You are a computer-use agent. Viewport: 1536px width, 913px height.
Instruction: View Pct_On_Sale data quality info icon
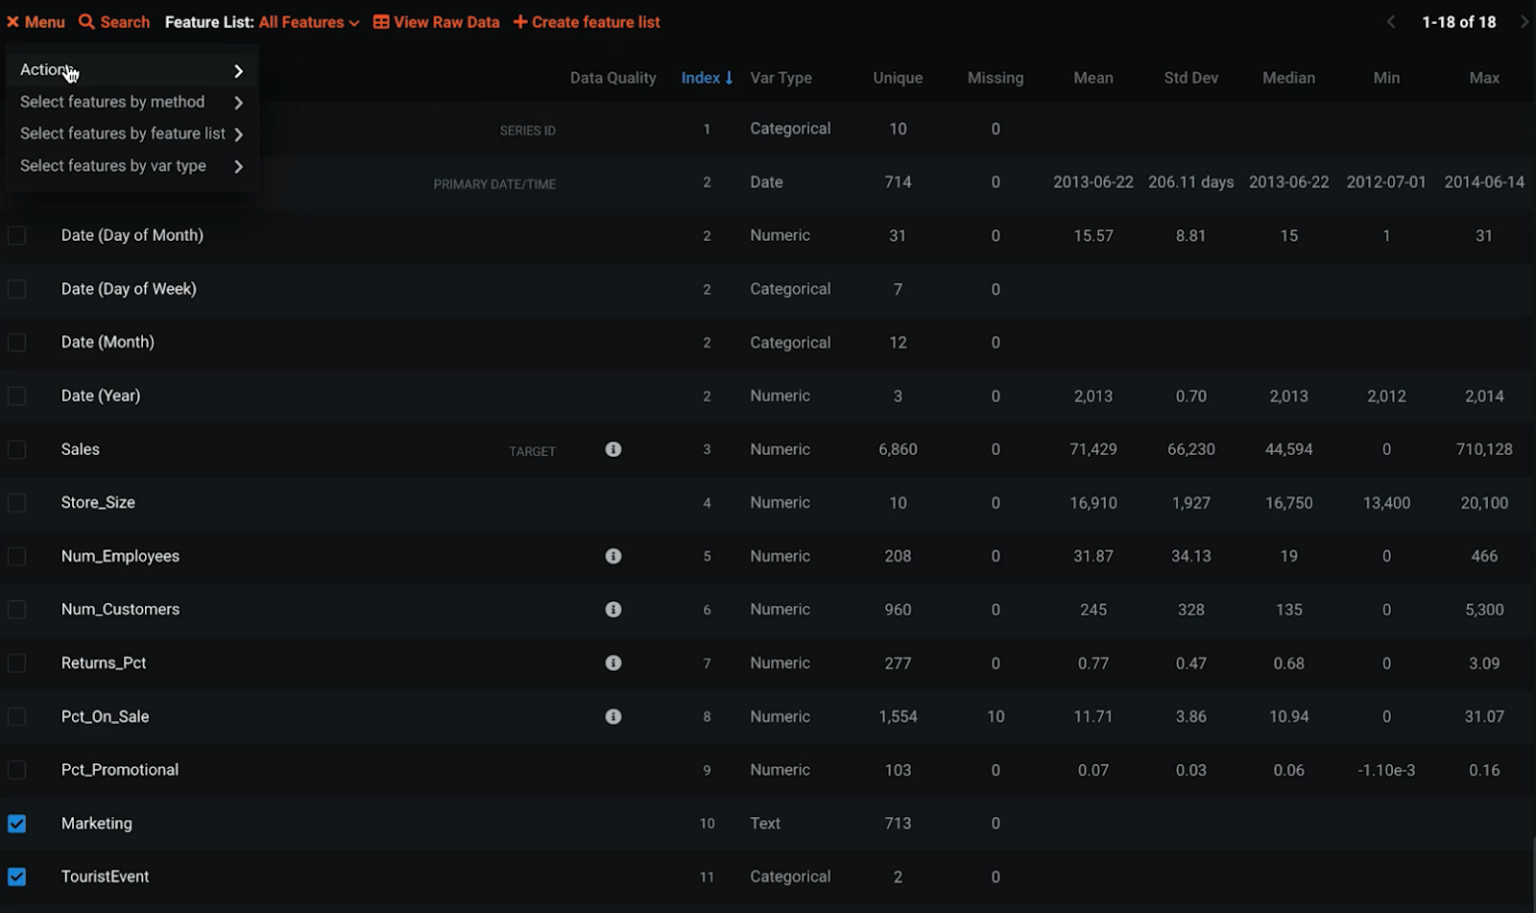[x=613, y=717]
